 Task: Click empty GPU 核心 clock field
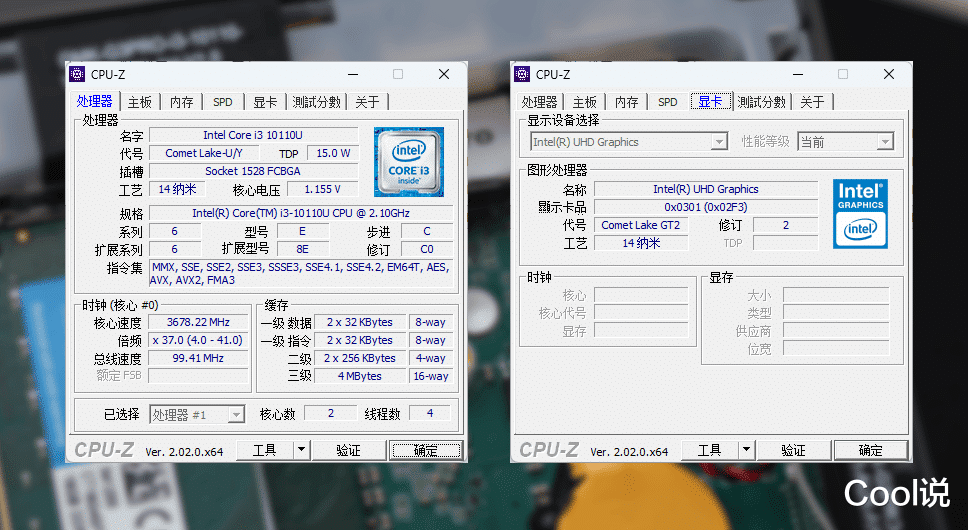pos(641,295)
